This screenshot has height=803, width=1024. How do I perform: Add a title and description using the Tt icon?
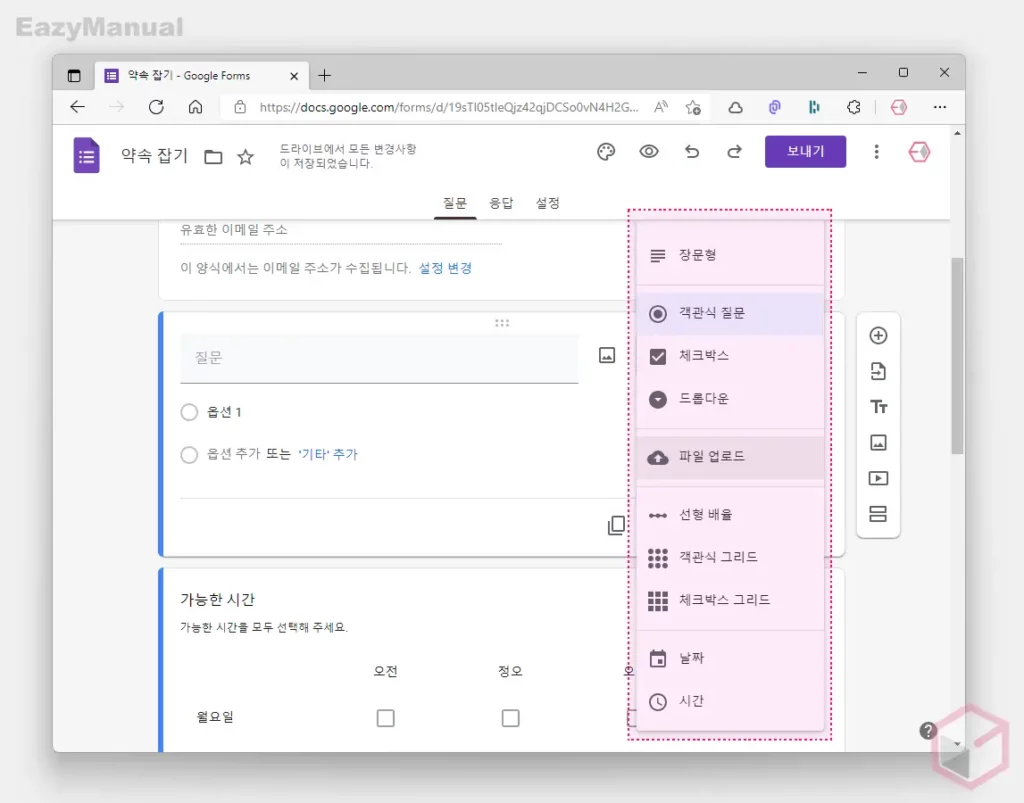coord(878,407)
